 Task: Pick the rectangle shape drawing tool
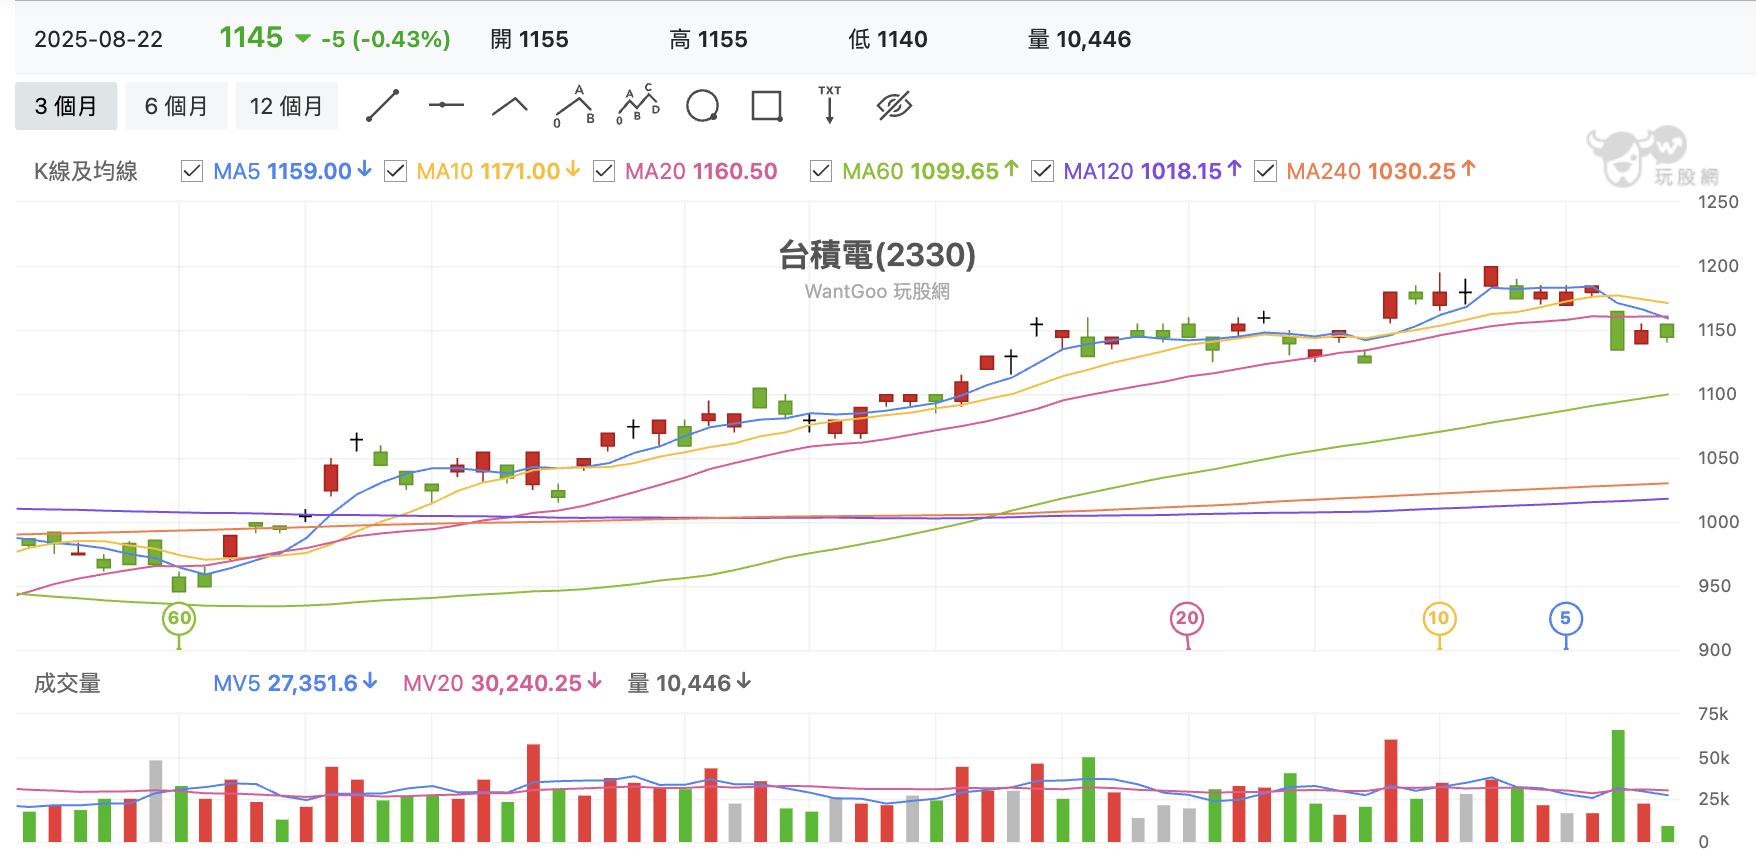click(766, 105)
